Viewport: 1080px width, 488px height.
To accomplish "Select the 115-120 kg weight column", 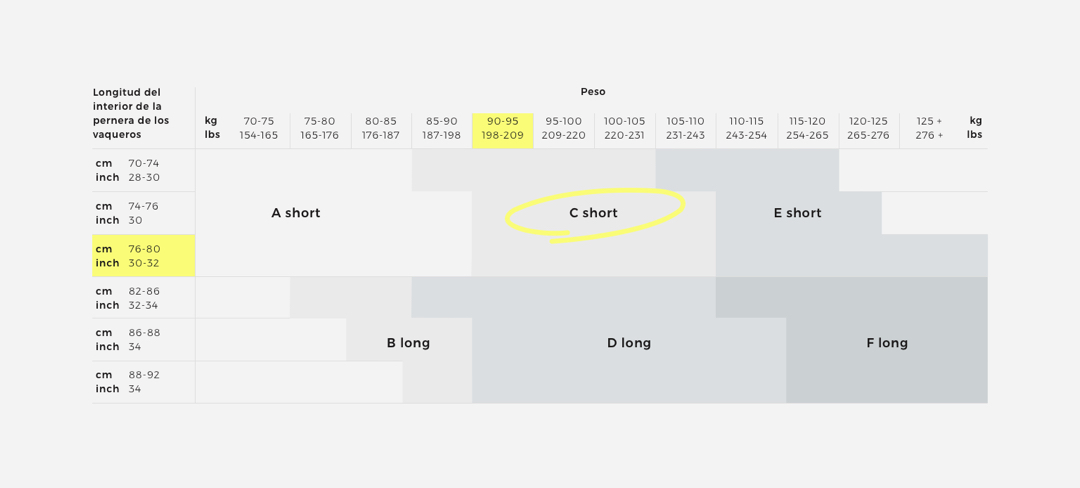I will click(x=807, y=129).
